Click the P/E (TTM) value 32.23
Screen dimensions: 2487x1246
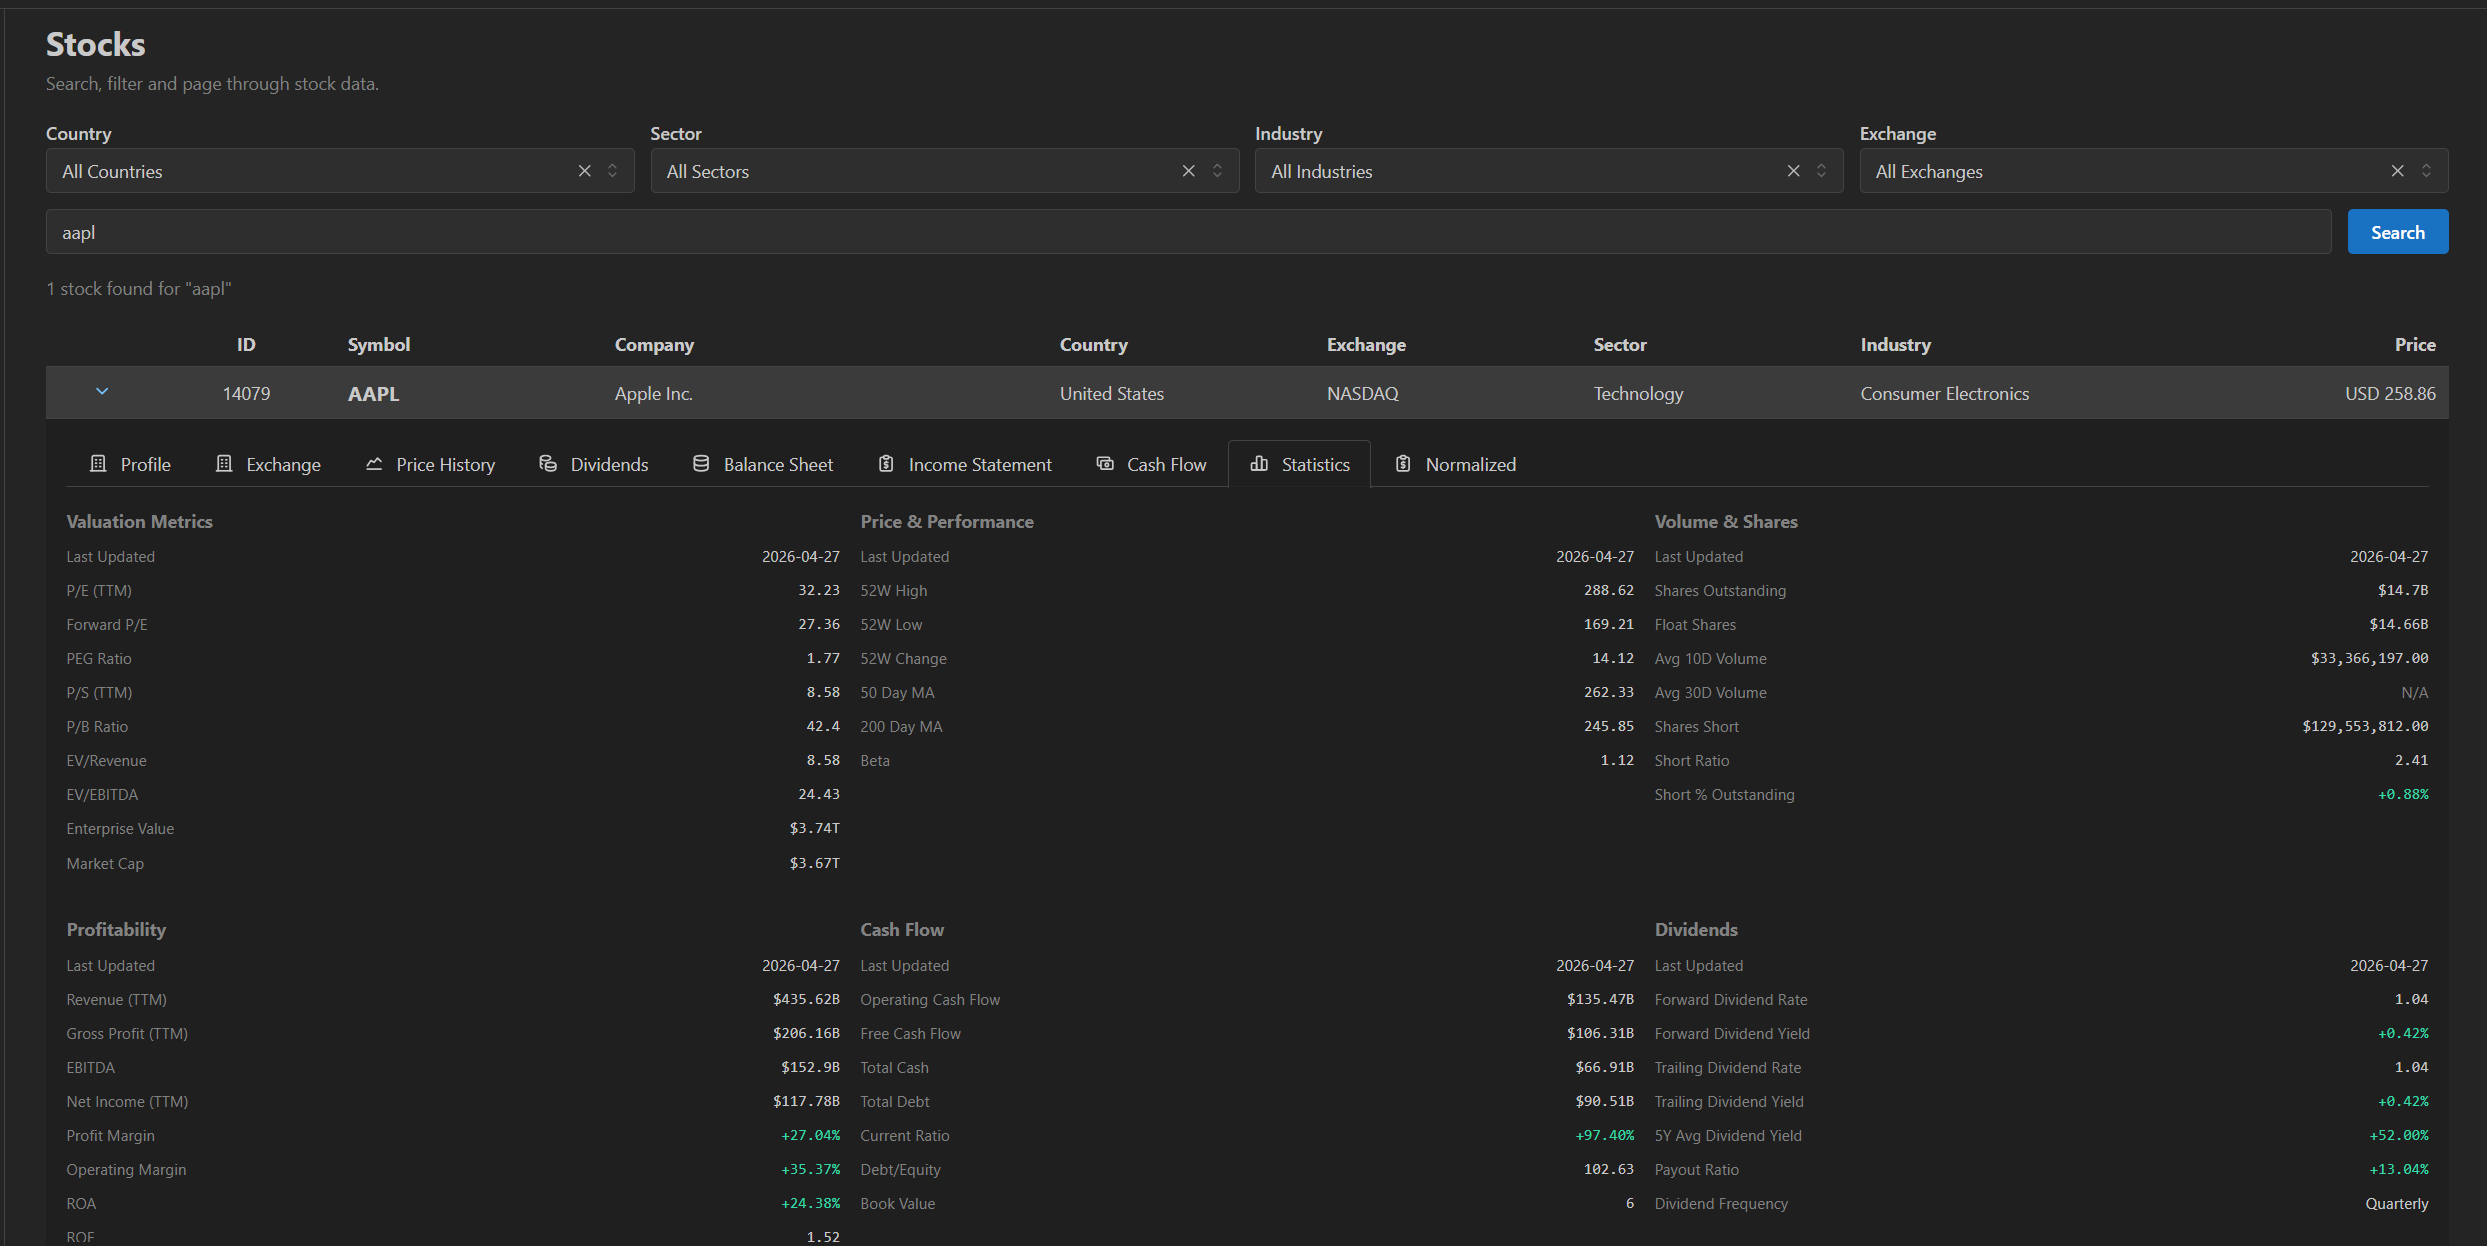(x=819, y=591)
